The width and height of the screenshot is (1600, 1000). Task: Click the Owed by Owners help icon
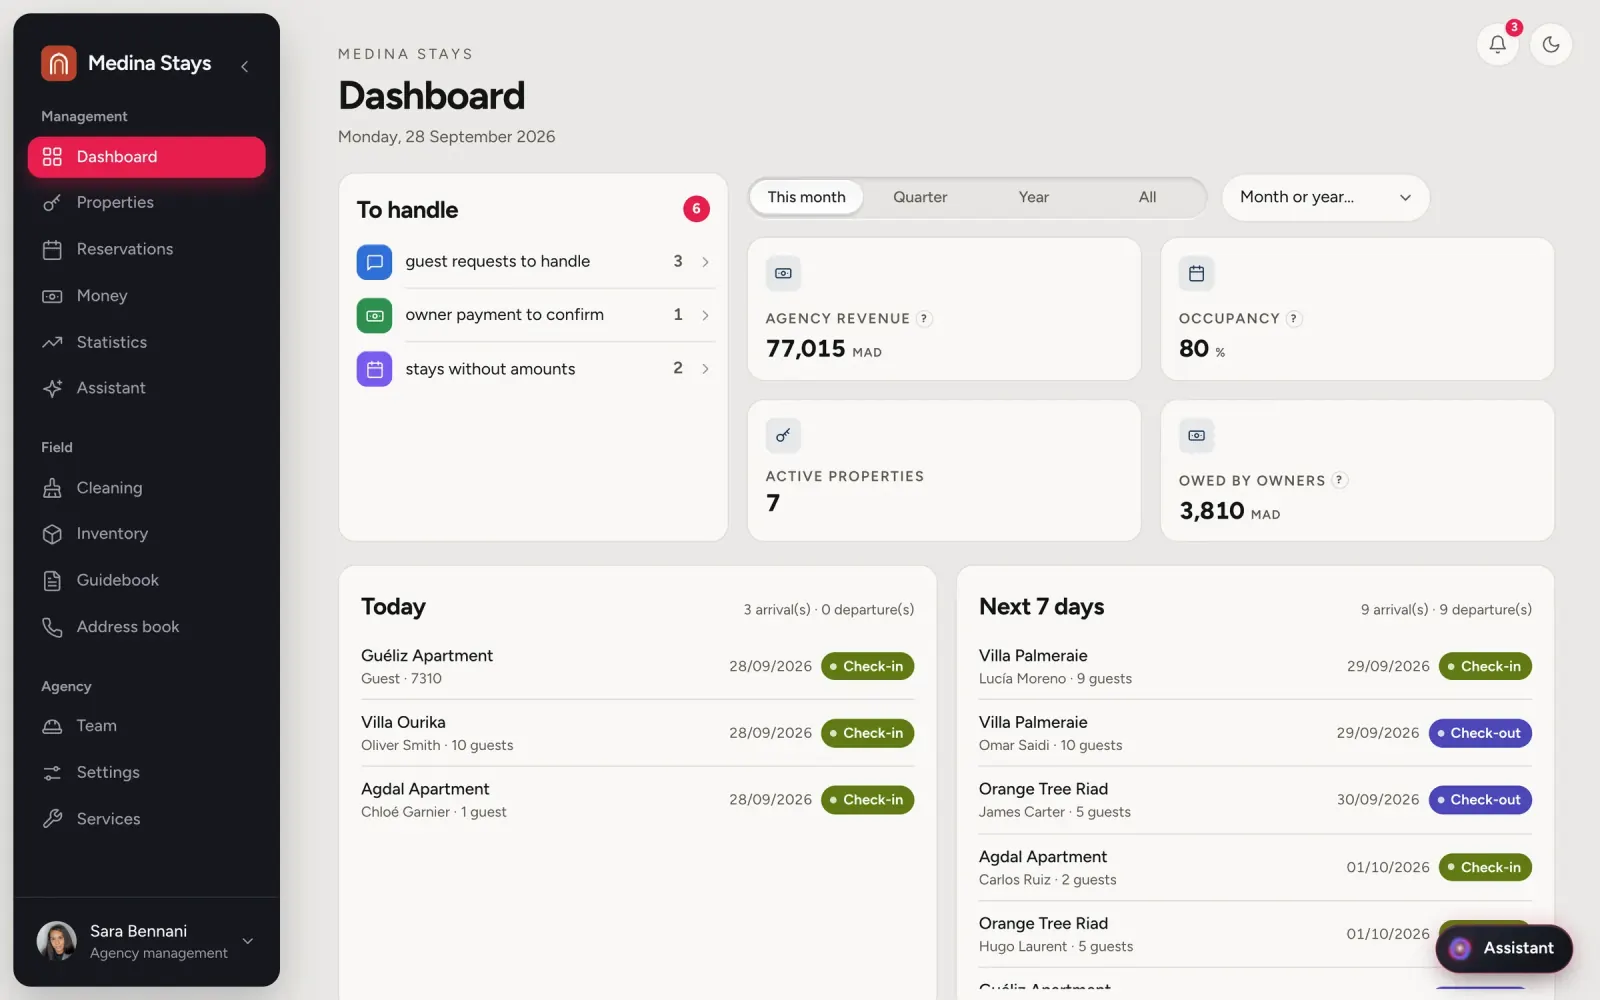(x=1340, y=480)
